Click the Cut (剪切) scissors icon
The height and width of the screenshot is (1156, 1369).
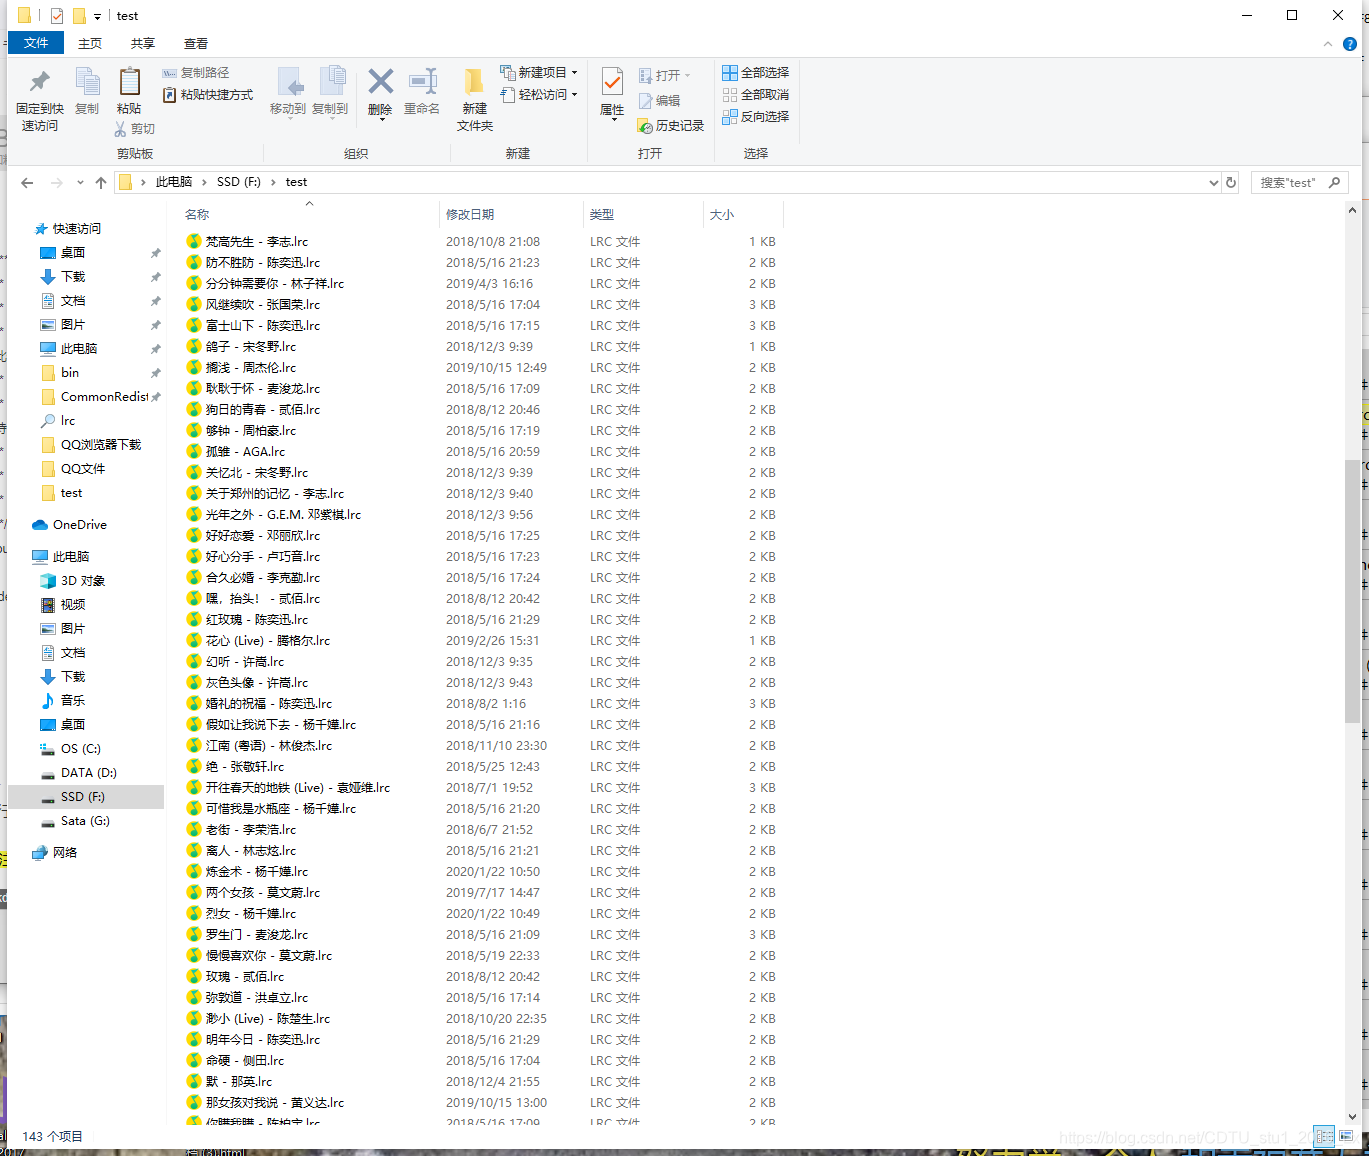pyautogui.click(x=120, y=129)
